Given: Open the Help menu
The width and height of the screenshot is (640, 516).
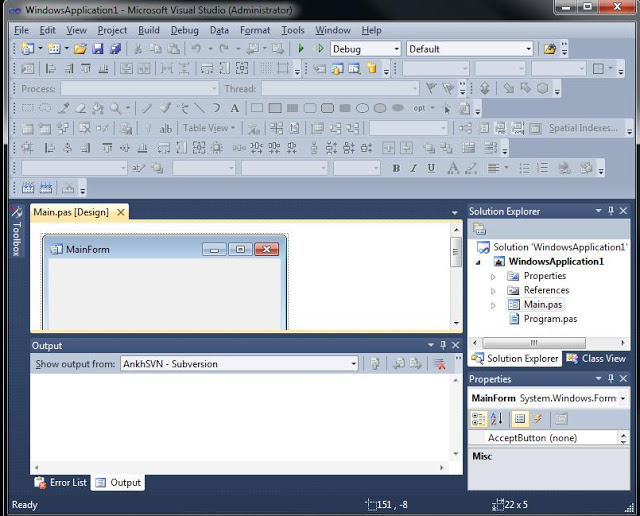Looking at the screenshot, I should coord(371,30).
